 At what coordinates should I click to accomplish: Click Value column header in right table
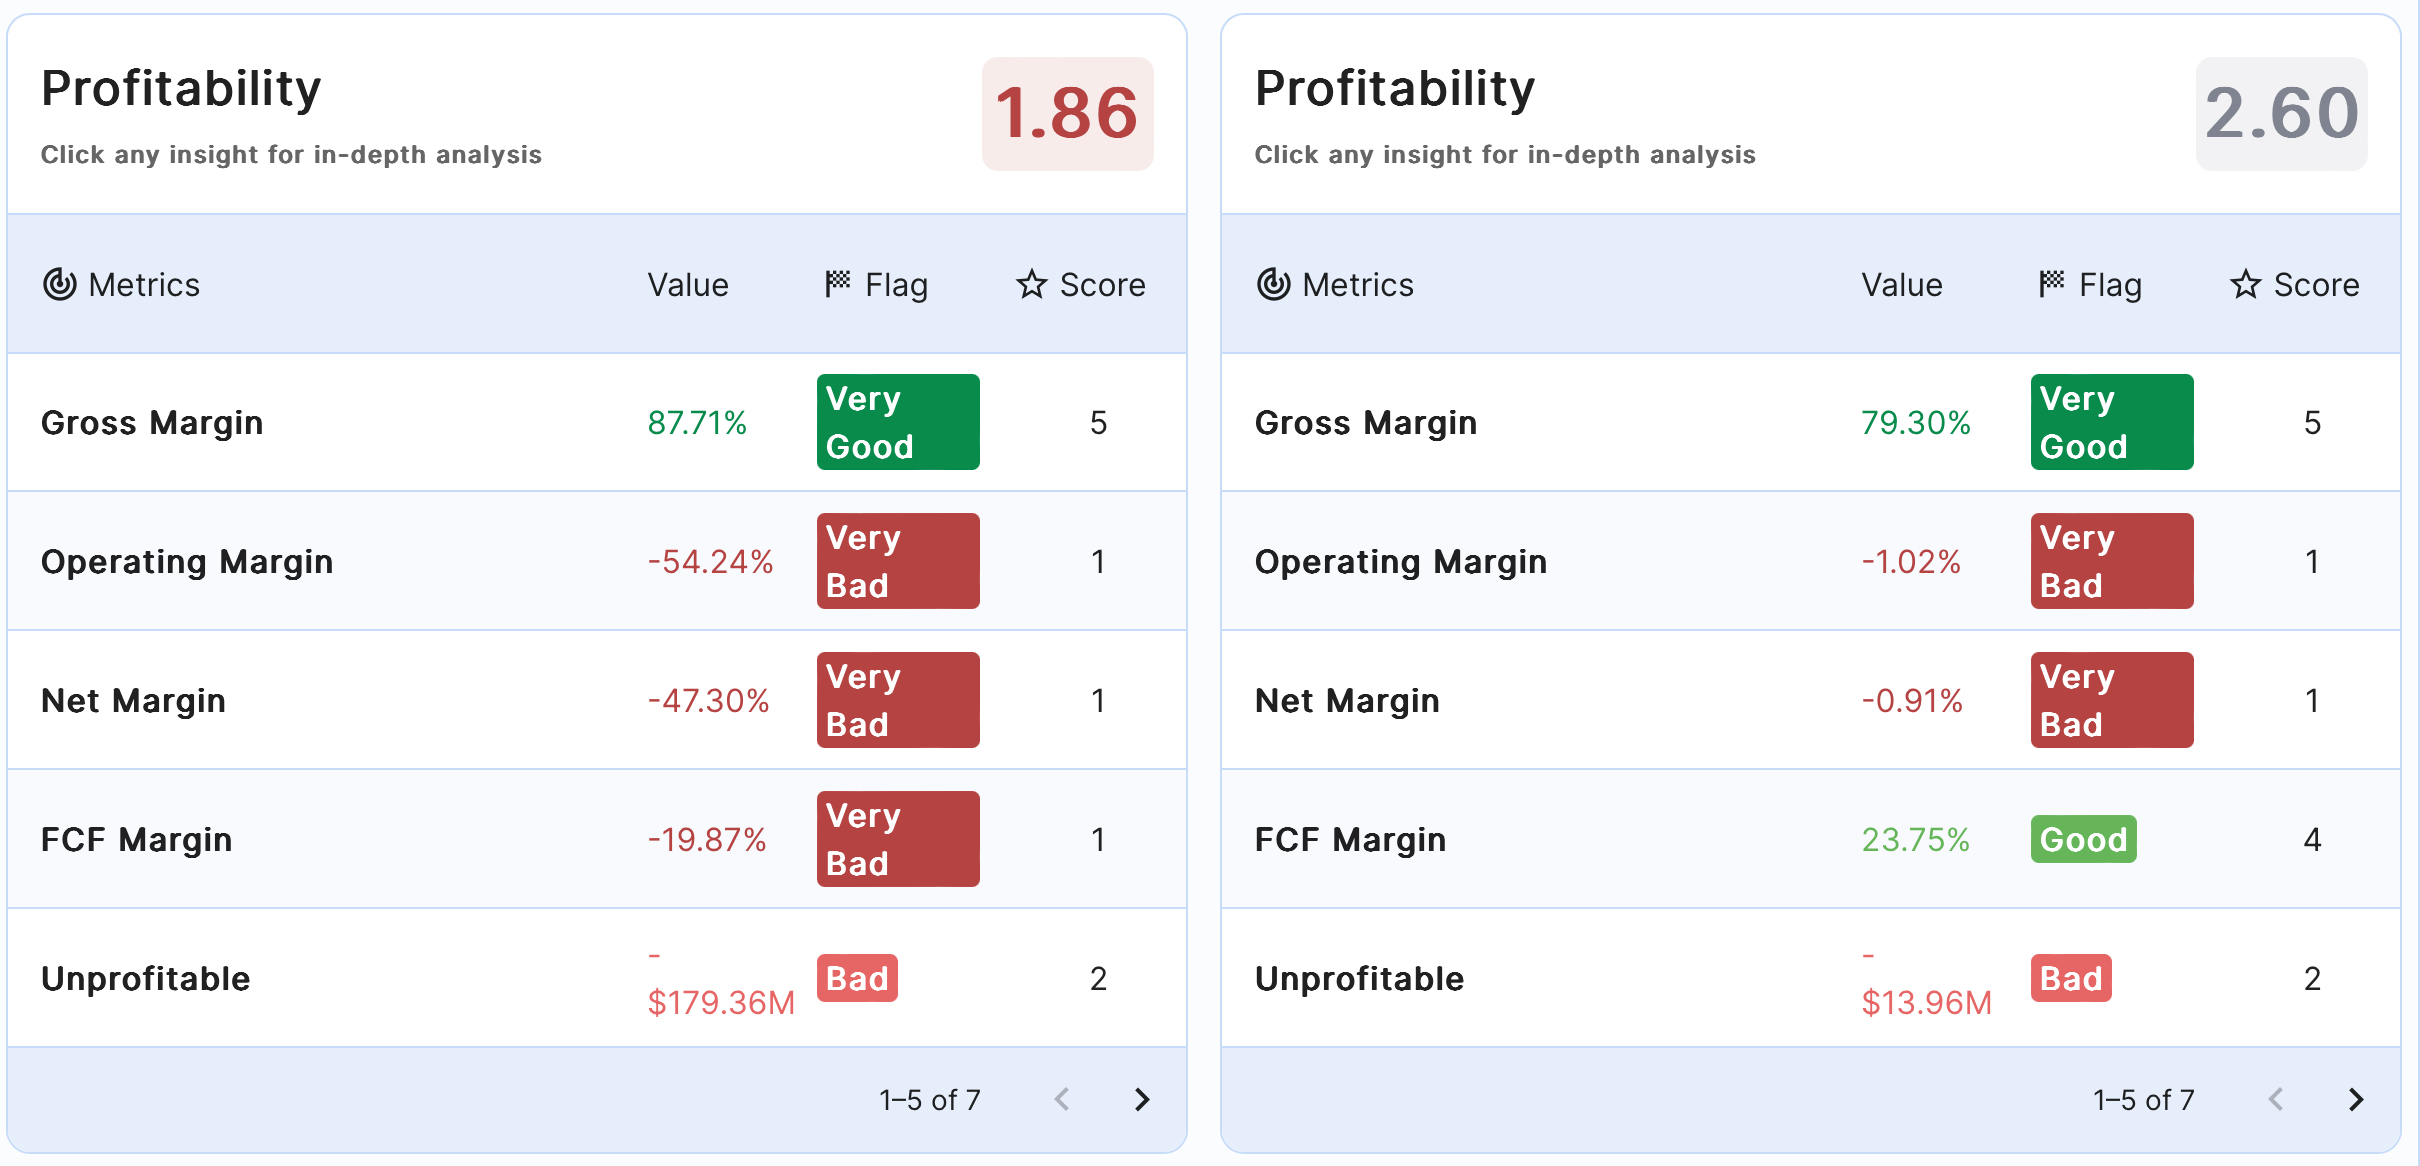pos(1902,285)
